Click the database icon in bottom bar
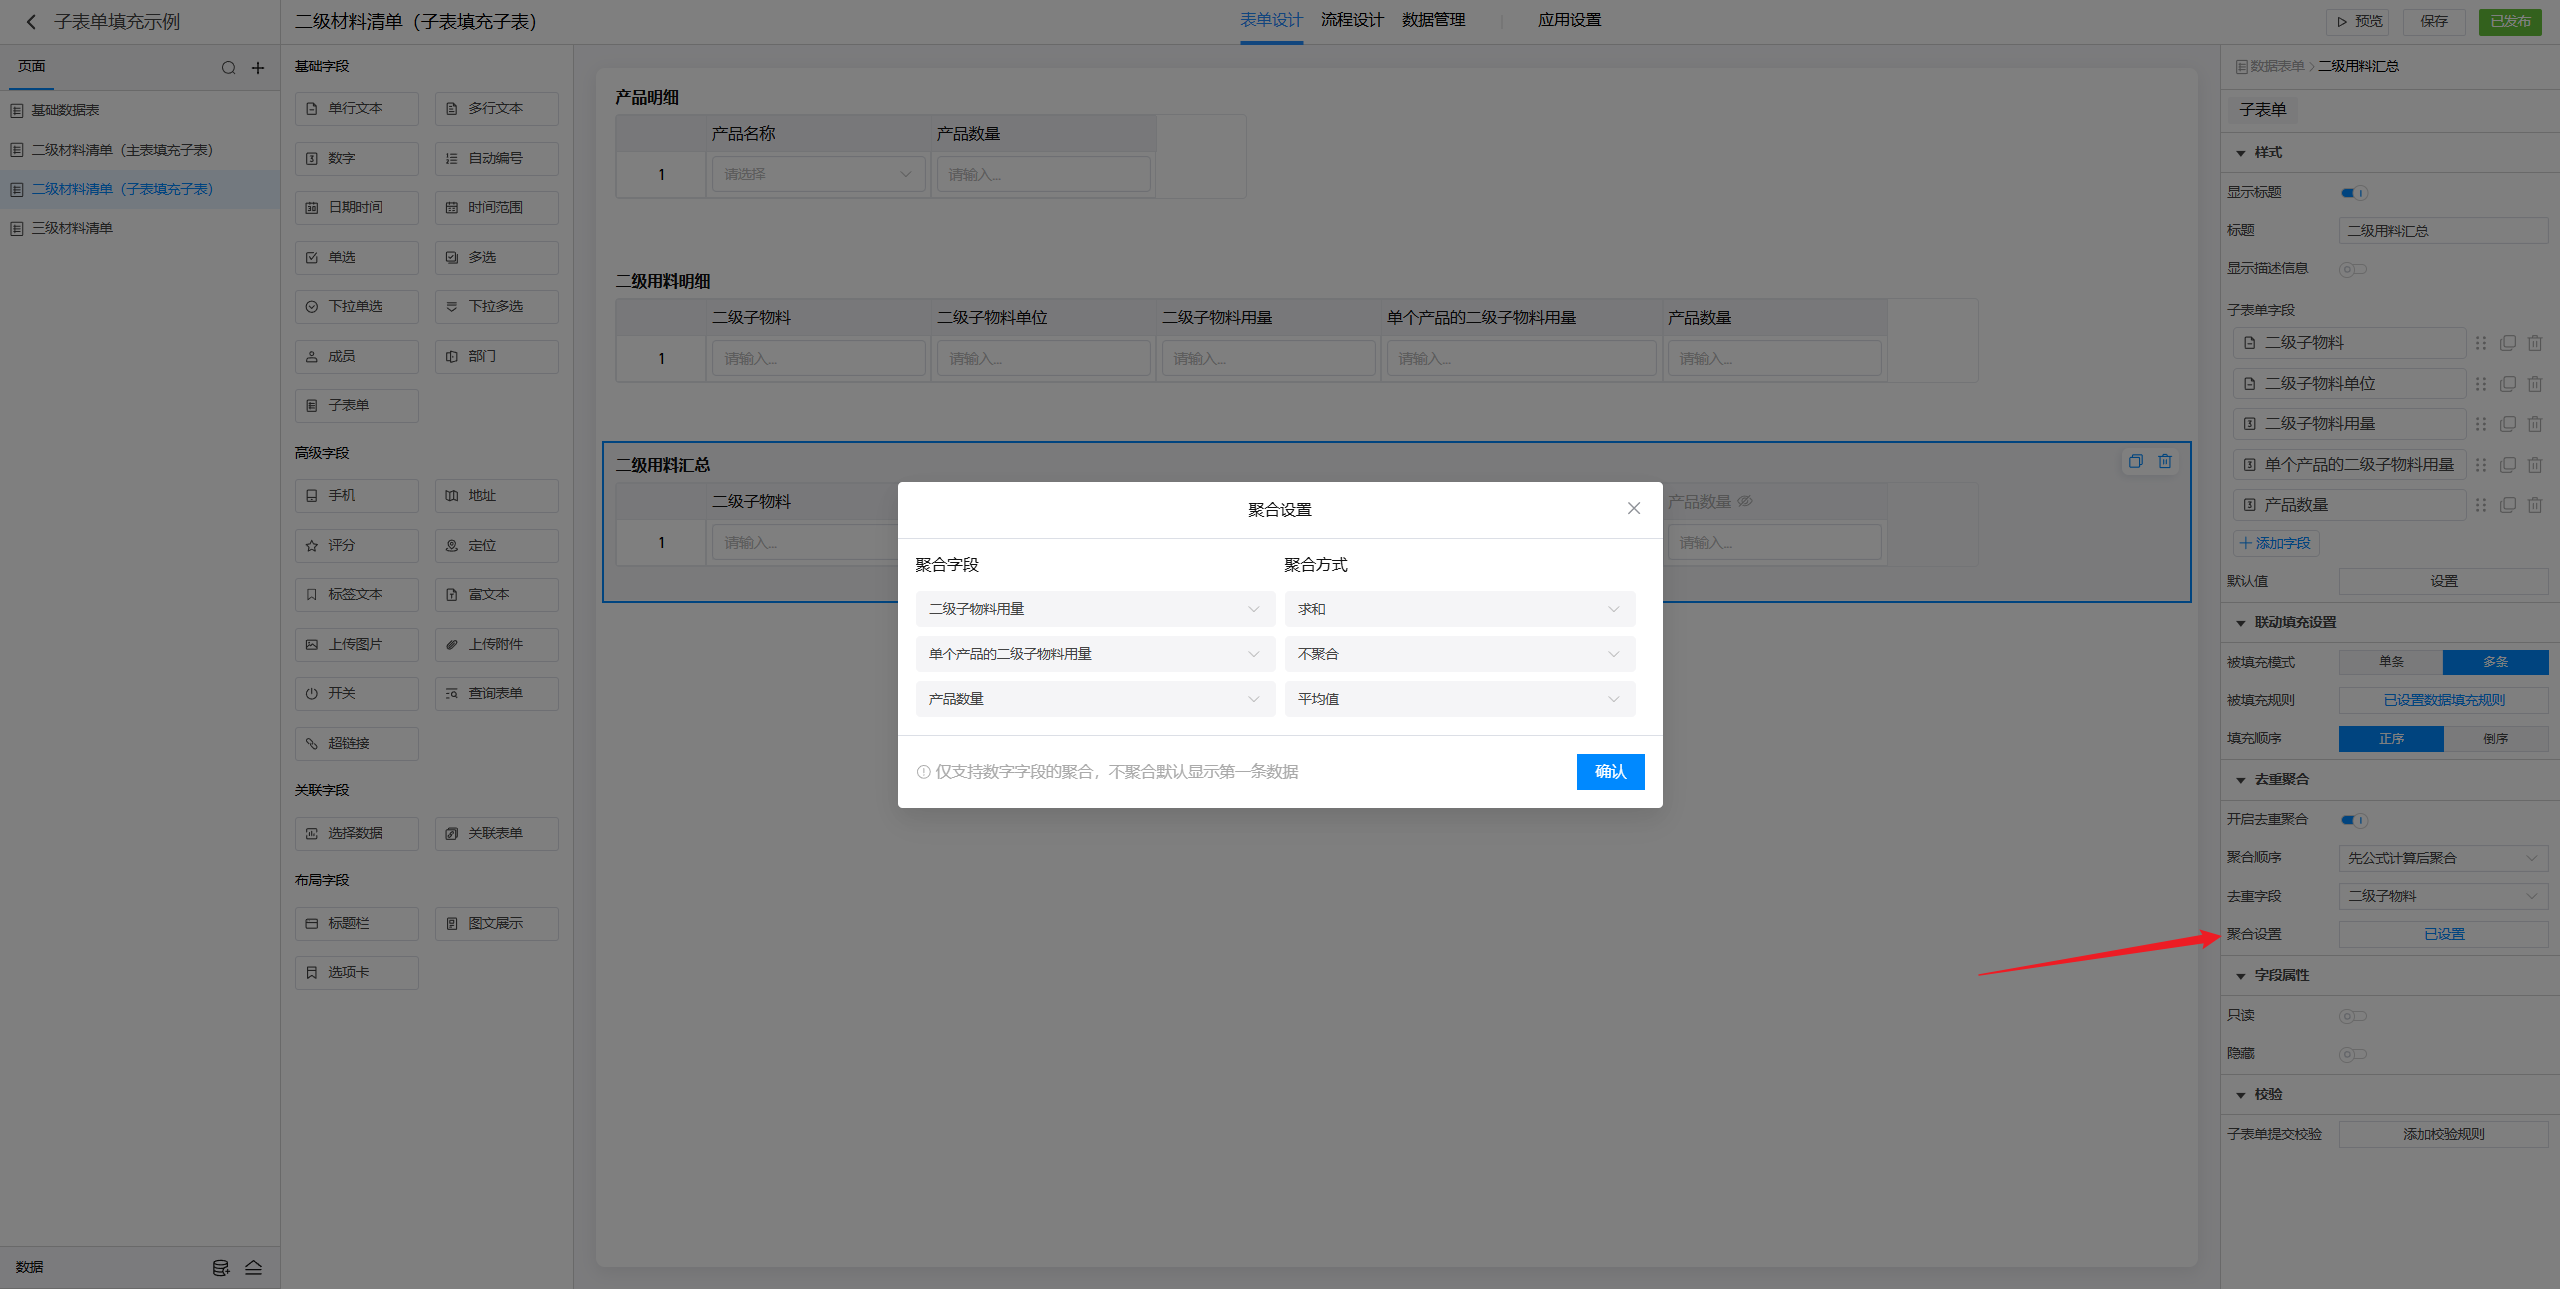This screenshot has width=2560, height=1289. tap(221, 1267)
